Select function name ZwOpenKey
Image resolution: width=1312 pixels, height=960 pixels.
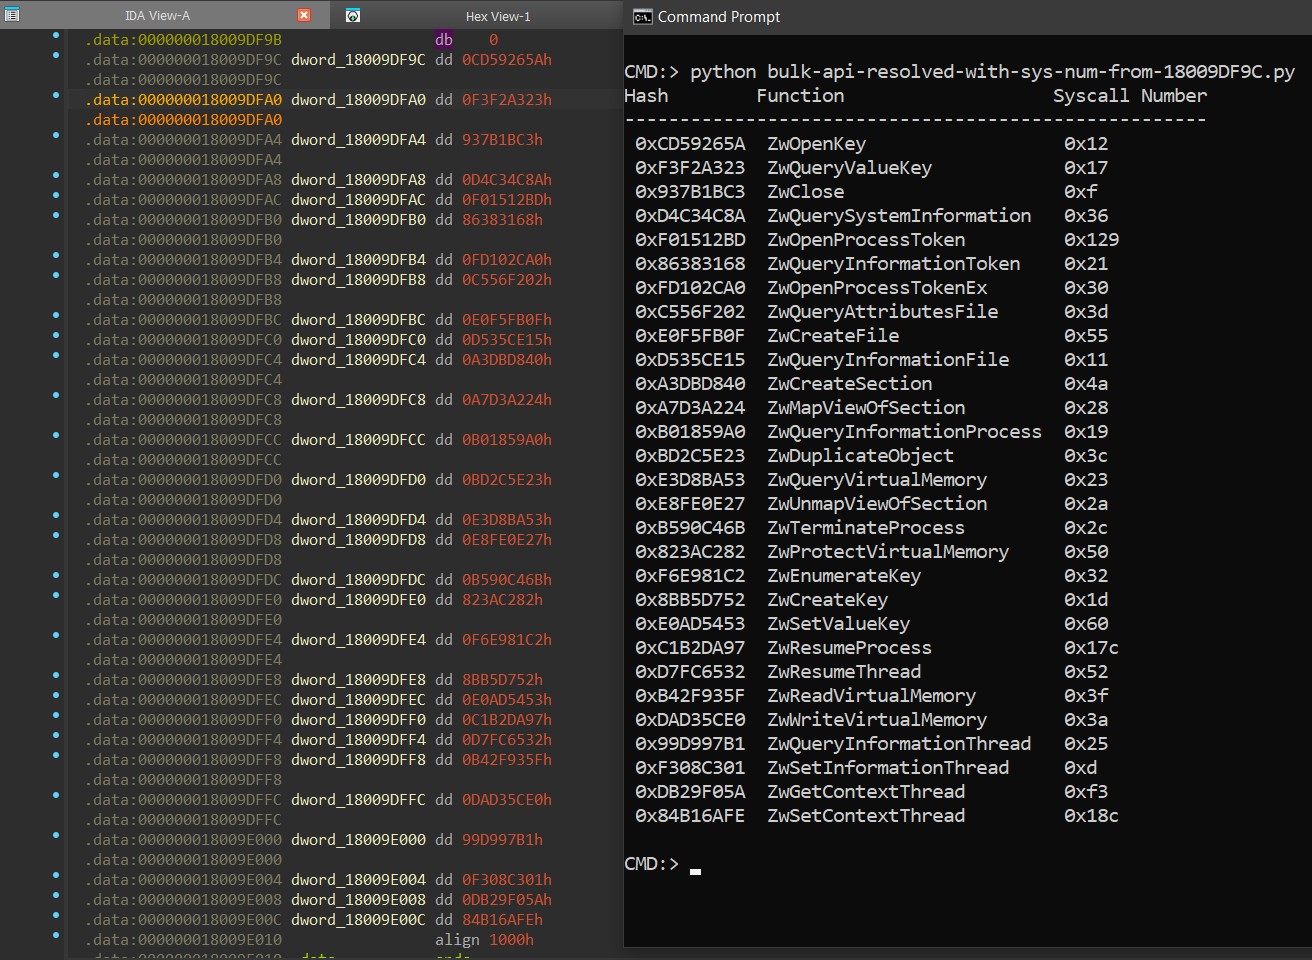pos(817,144)
